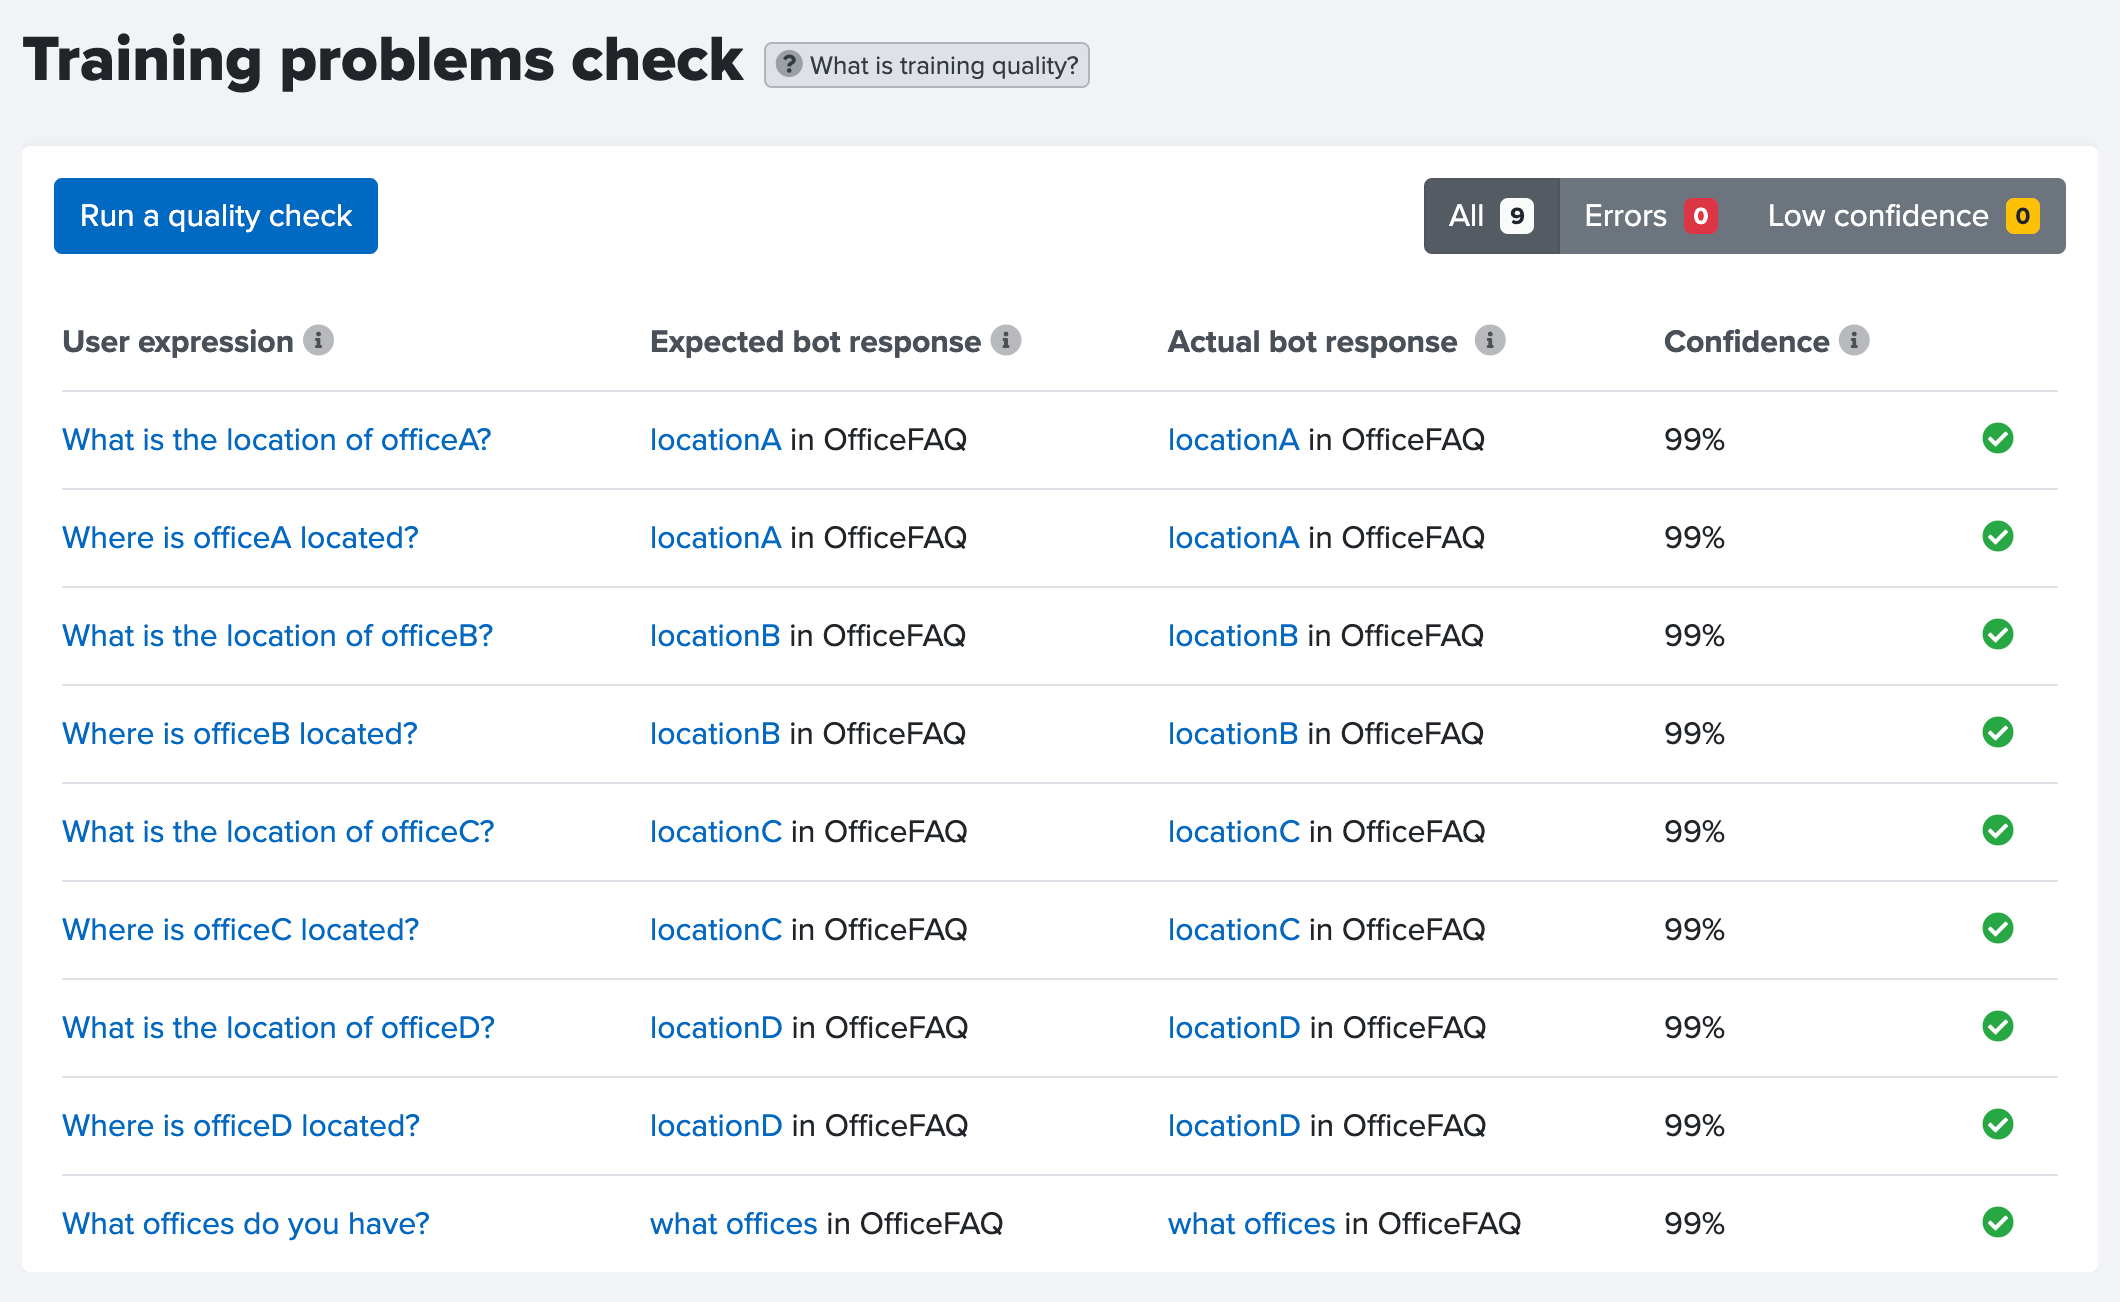Click the Expected bot response info icon
The image size is (2120, 1302).
tap(1006, 341)
